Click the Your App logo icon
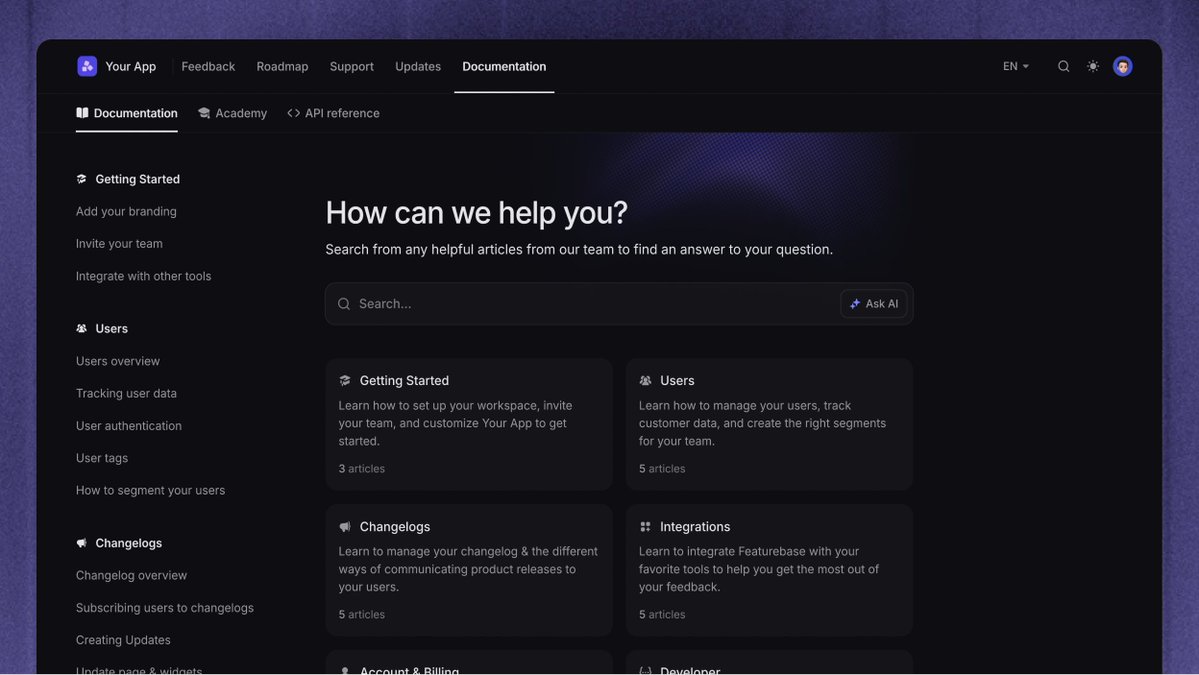The image size is (1199, 675). click(87, 67)
